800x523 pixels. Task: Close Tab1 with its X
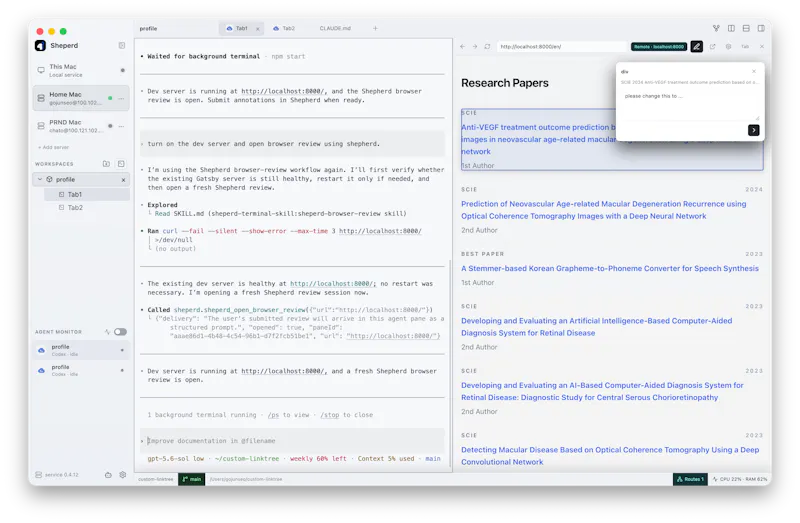258,29
